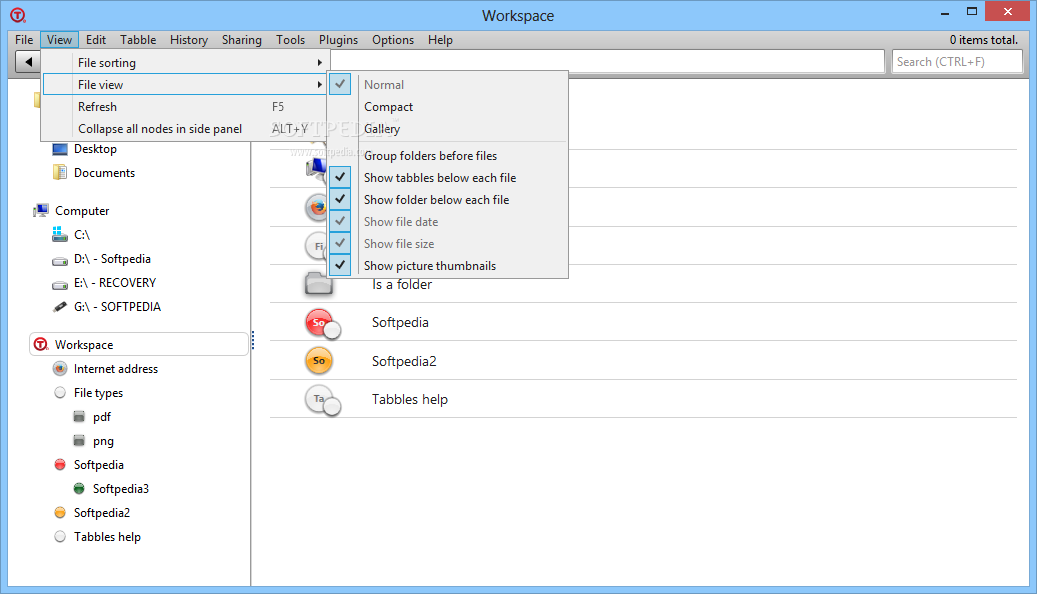Click the Workspace tabble icon in side panel
The image size is (1037, 594).
click(41, 344)
